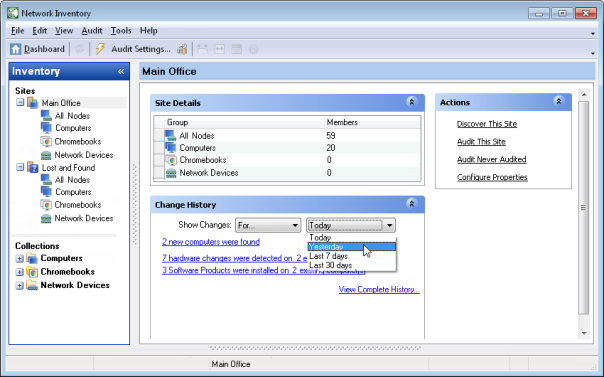
Task: Click Discover This Site link
Action: click(x=487, y=124)
